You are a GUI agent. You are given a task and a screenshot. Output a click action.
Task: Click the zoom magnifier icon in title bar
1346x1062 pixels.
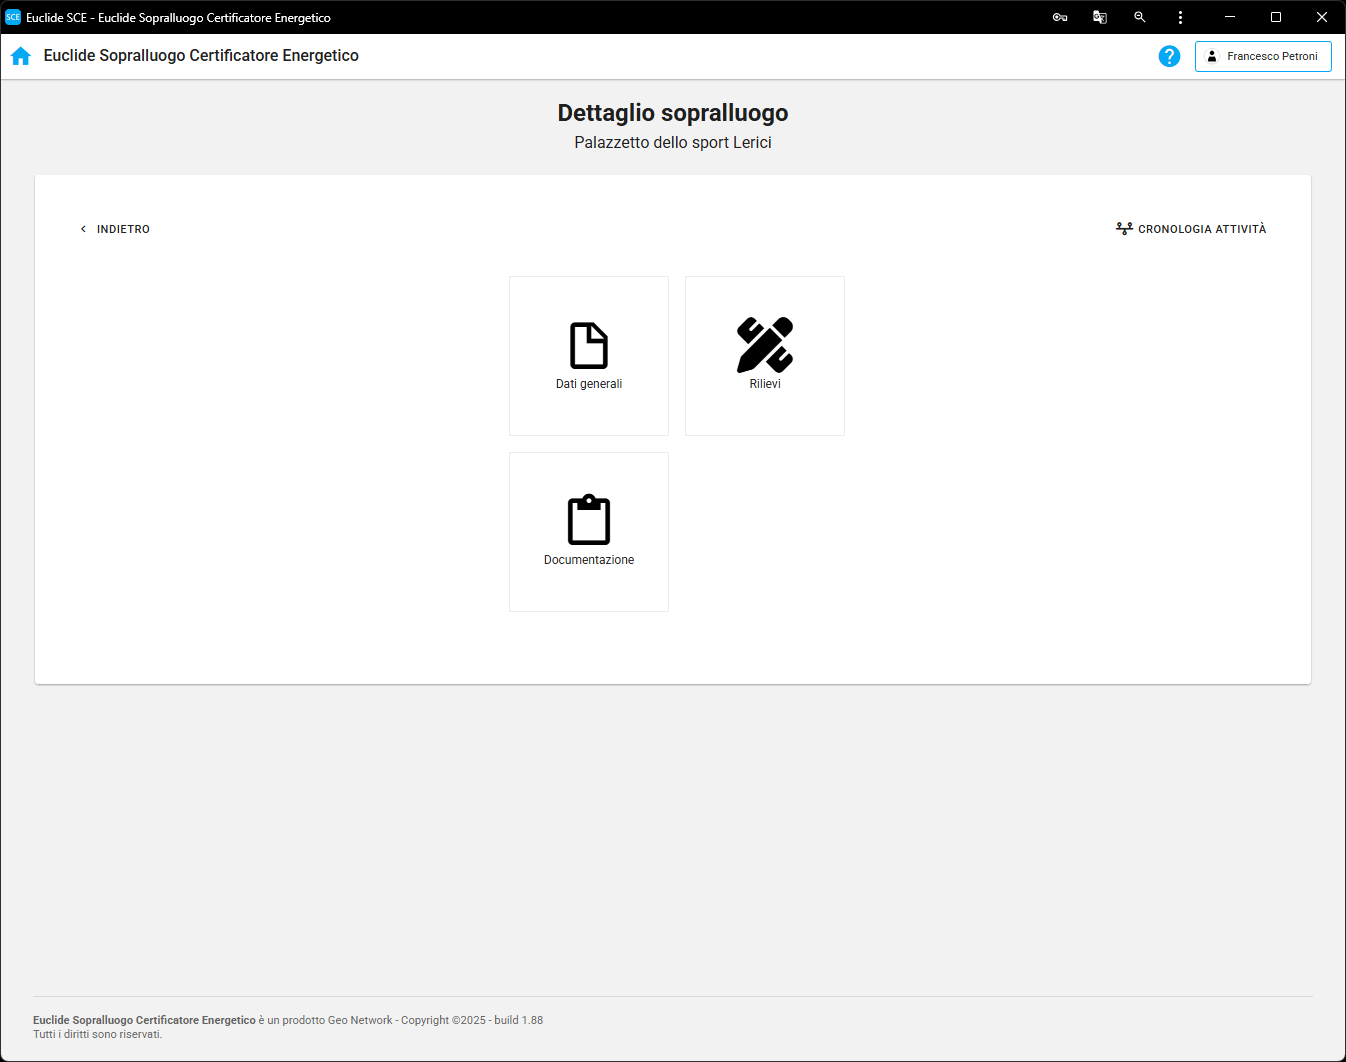[x=1140, y=17]
